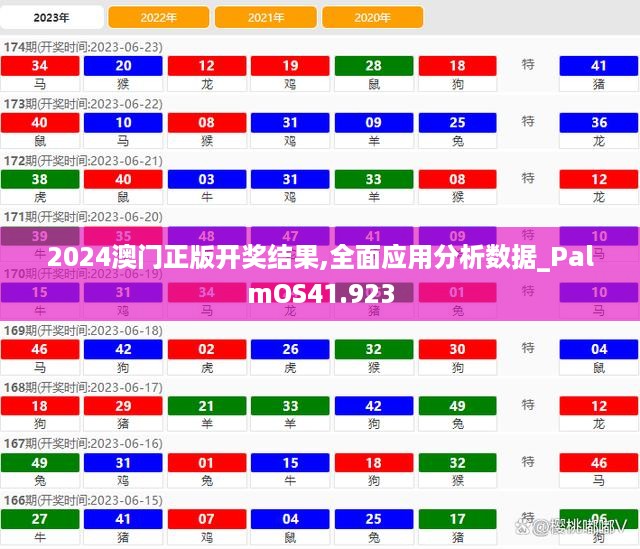Image resolution: width=640 pixels, height=549 pixels.
Task: Select green ball 49 in the 168期 row
Action: pos(458,406)
